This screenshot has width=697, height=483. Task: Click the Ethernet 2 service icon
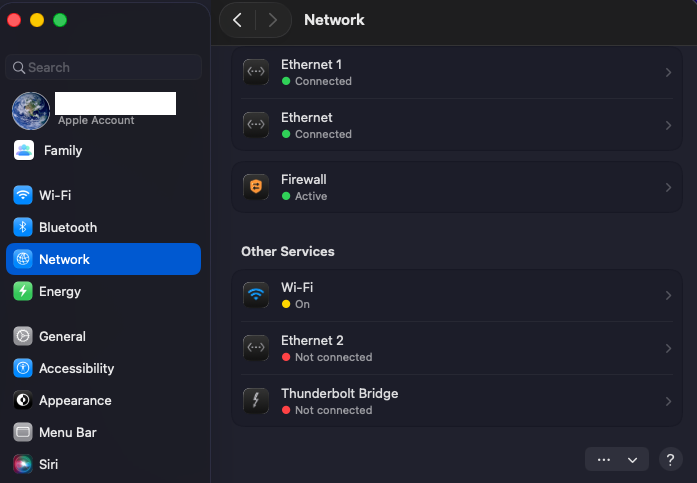click(256, 347)
